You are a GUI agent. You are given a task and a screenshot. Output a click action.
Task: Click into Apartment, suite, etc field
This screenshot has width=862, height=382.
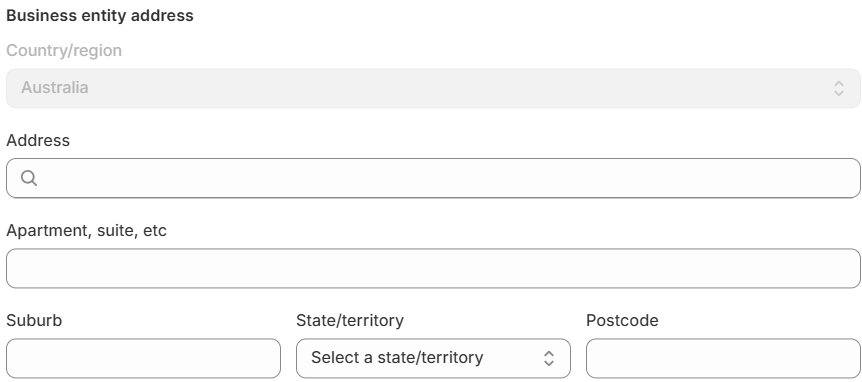[x=433, y=268]
